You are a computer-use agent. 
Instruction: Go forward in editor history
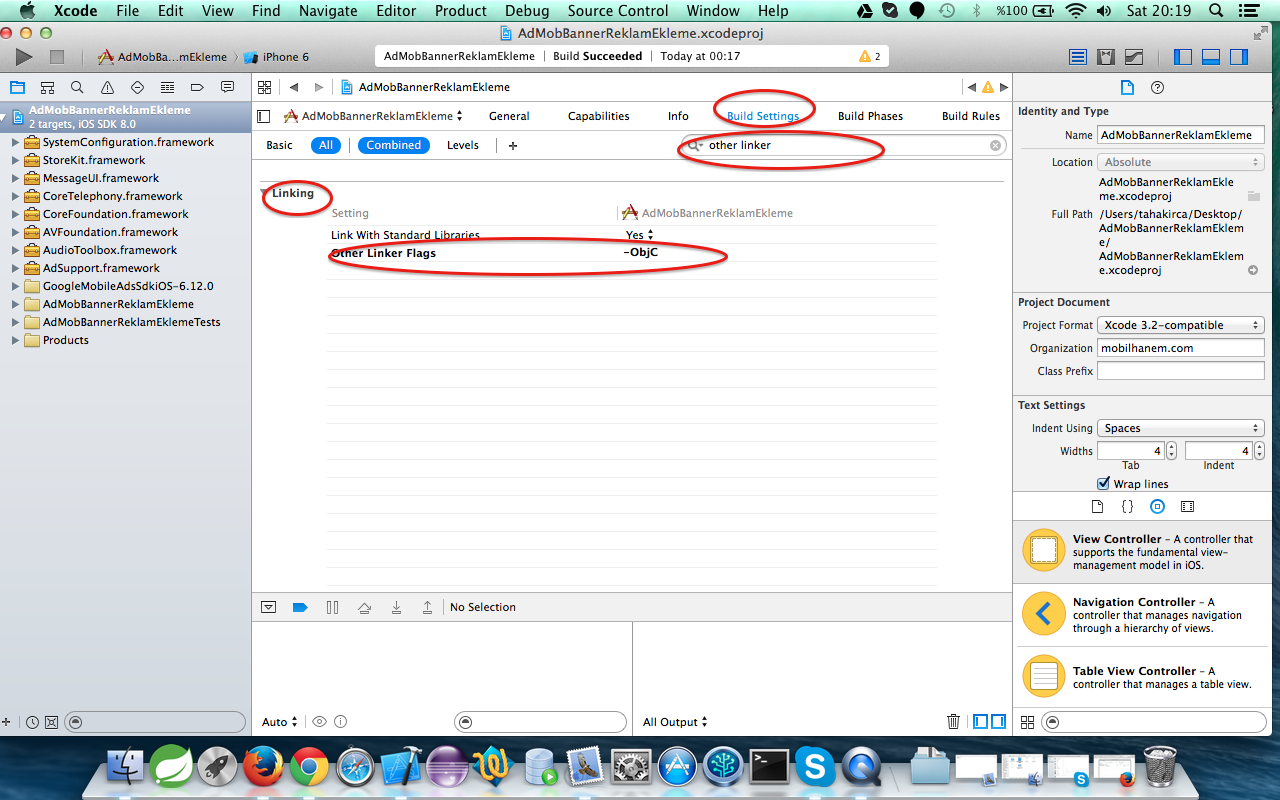point(319,87)
